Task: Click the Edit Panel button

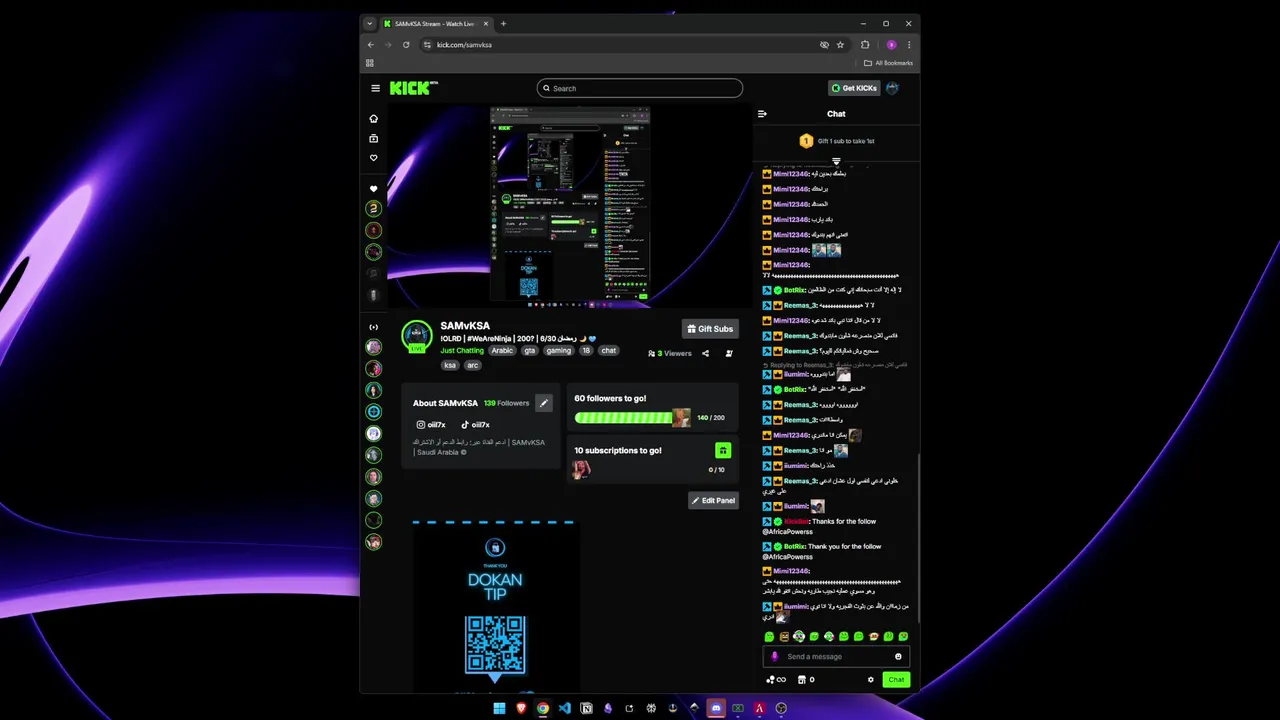Action: (x=713, y=500)
